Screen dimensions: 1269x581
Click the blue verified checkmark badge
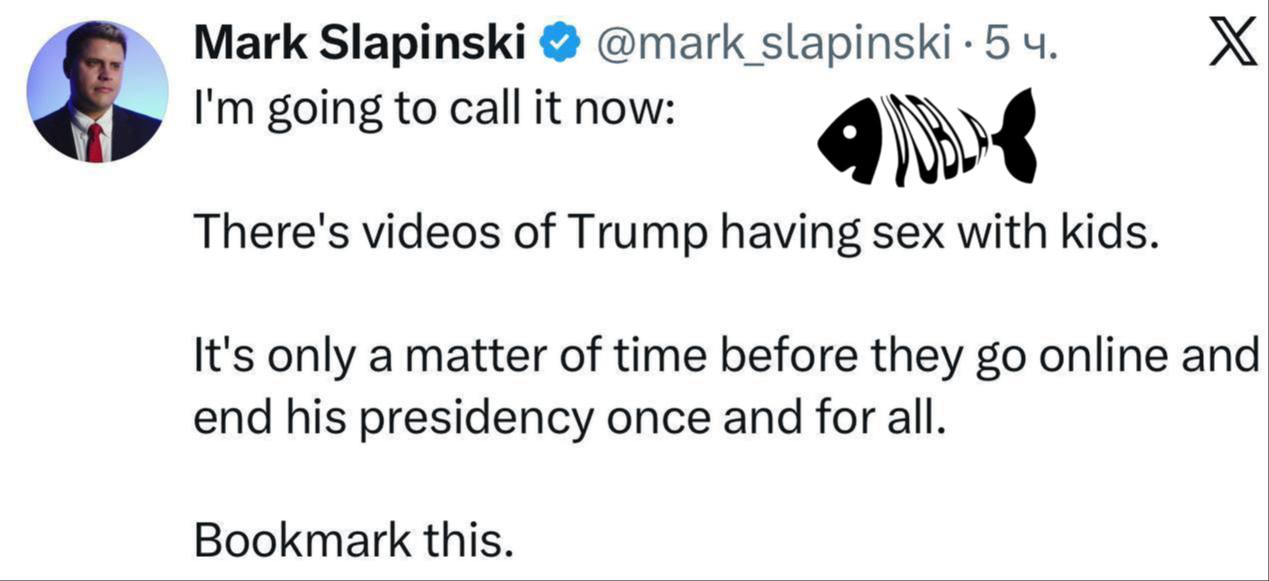click(558, 42)
